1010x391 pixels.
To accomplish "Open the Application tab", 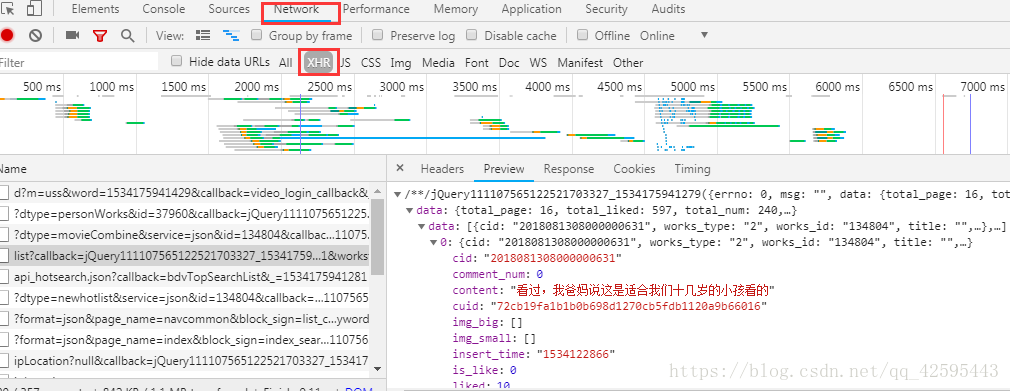I will (531, 9).
